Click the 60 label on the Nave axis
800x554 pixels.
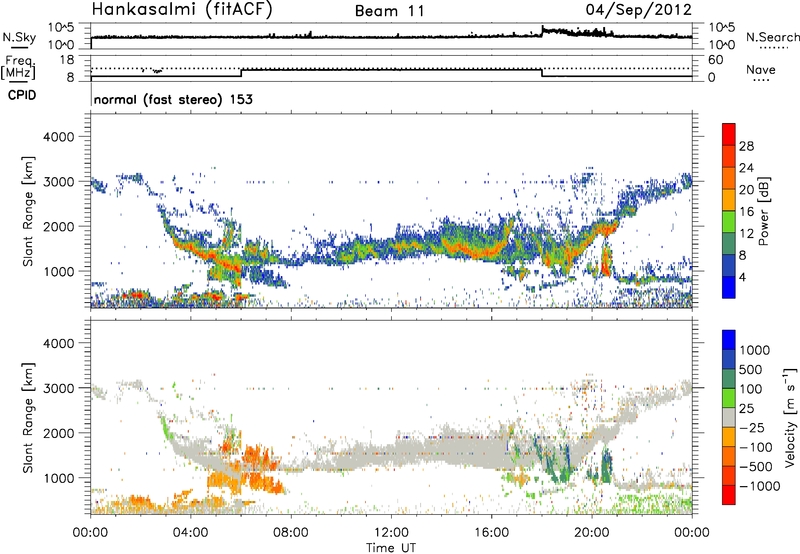715,60
